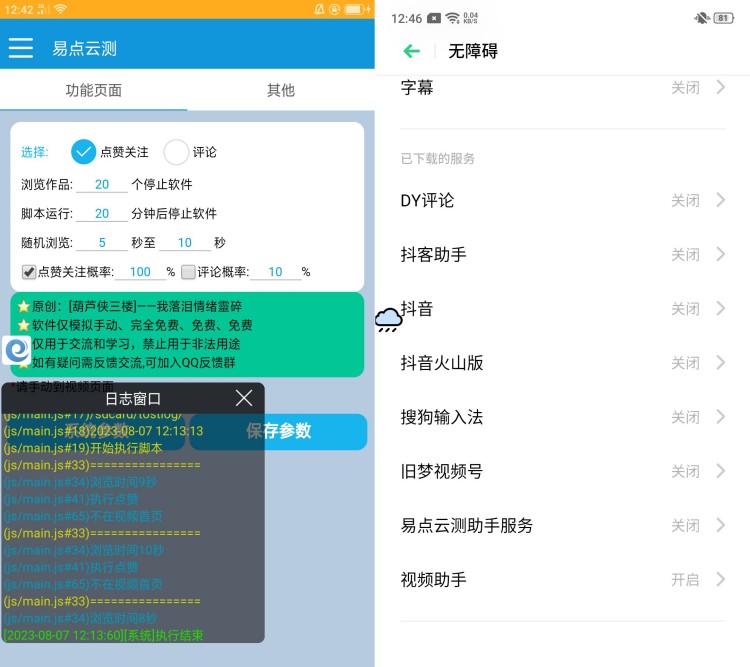Switch to the 其他 tab
This screenshot has width=750, height=667.
[x=281, y=90]
